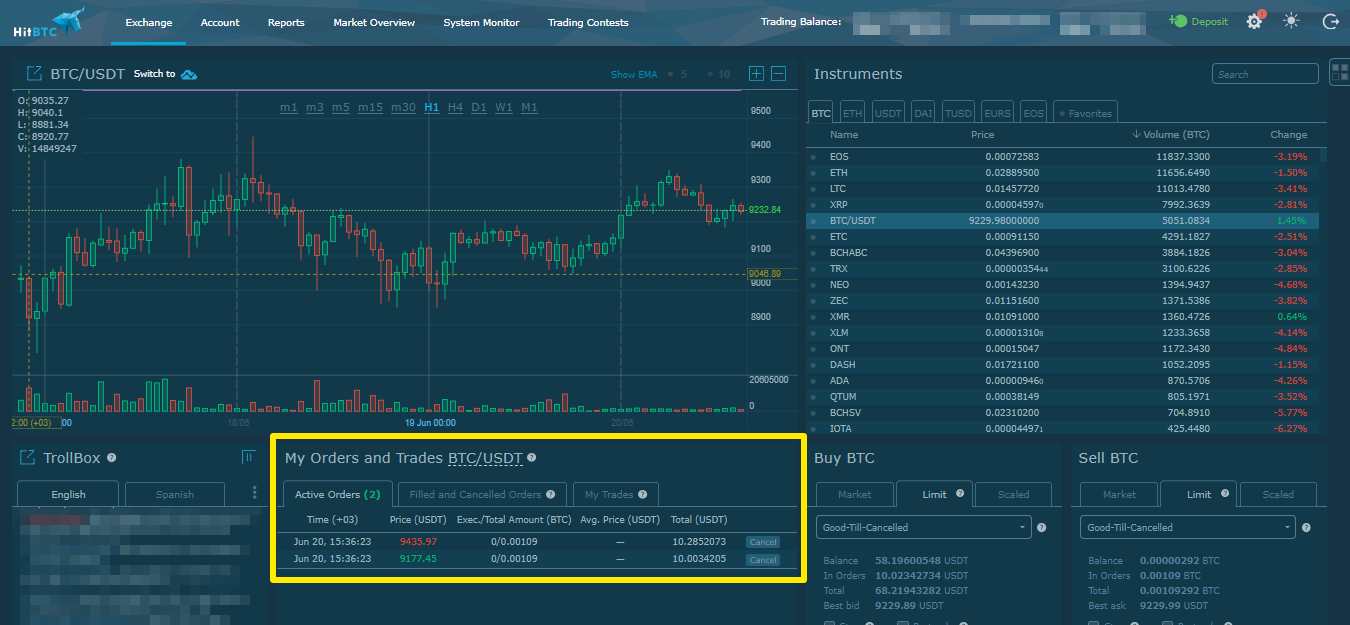The width and height of the screenshot is (1350, 625).
Task: Switch Instruments to the ETH tab
Action: tap(852, 113)
